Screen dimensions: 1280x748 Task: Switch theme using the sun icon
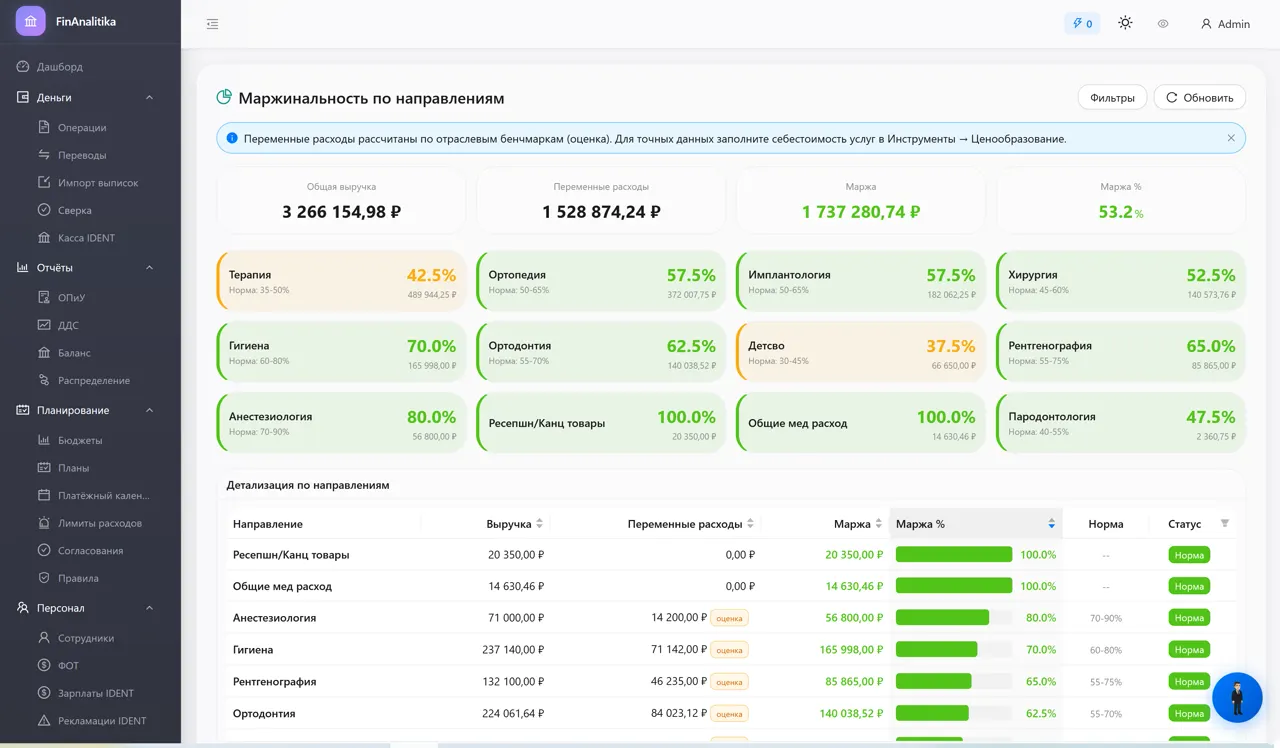[1125, 23]
